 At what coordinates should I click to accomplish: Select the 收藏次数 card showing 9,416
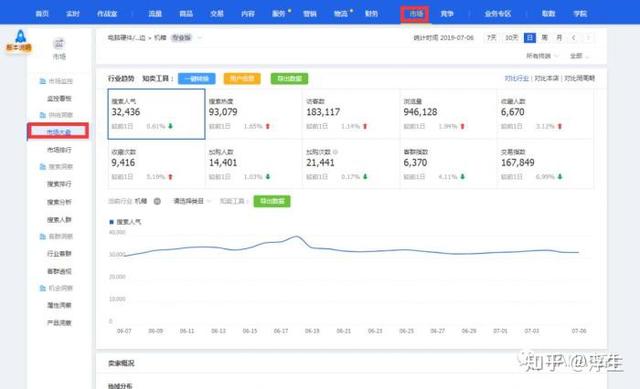point(156,164)
